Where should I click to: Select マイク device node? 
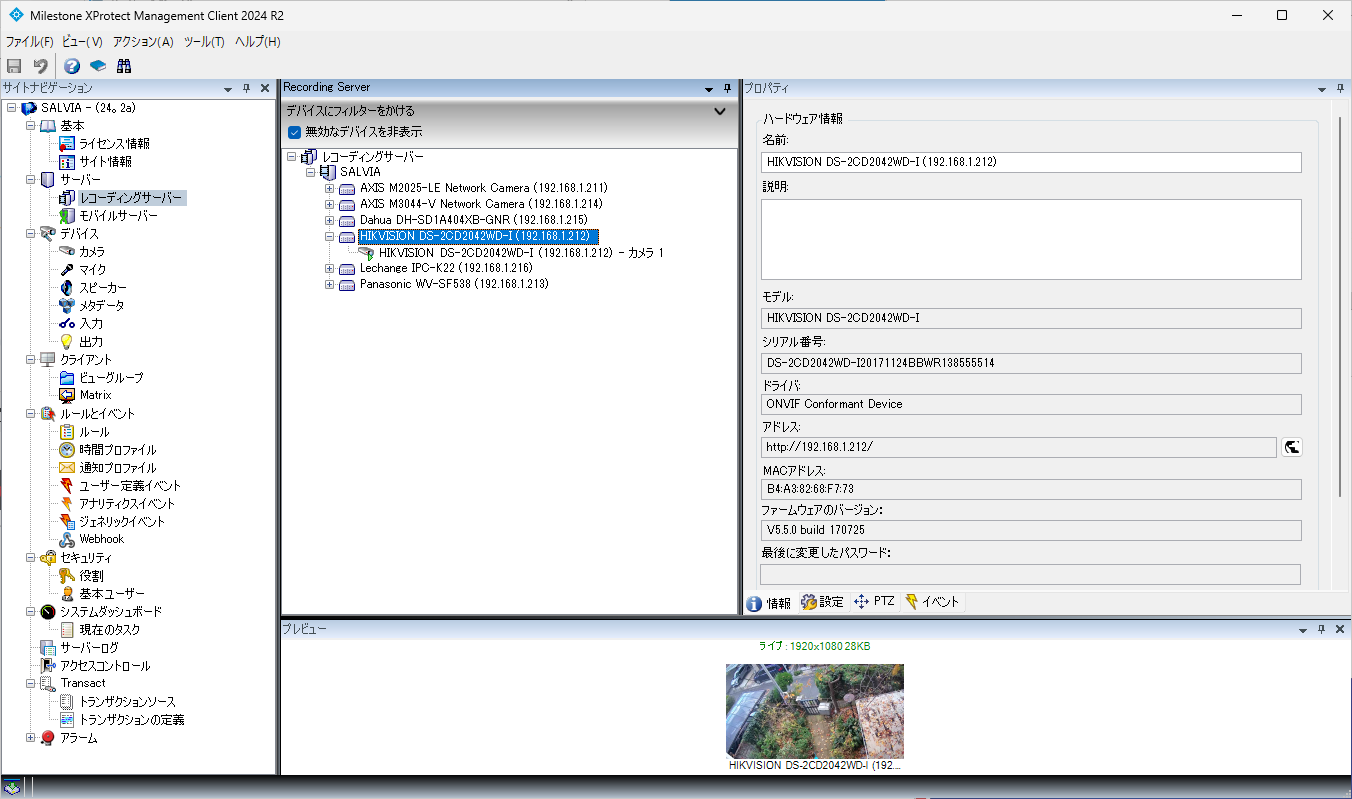click(92, 270)
